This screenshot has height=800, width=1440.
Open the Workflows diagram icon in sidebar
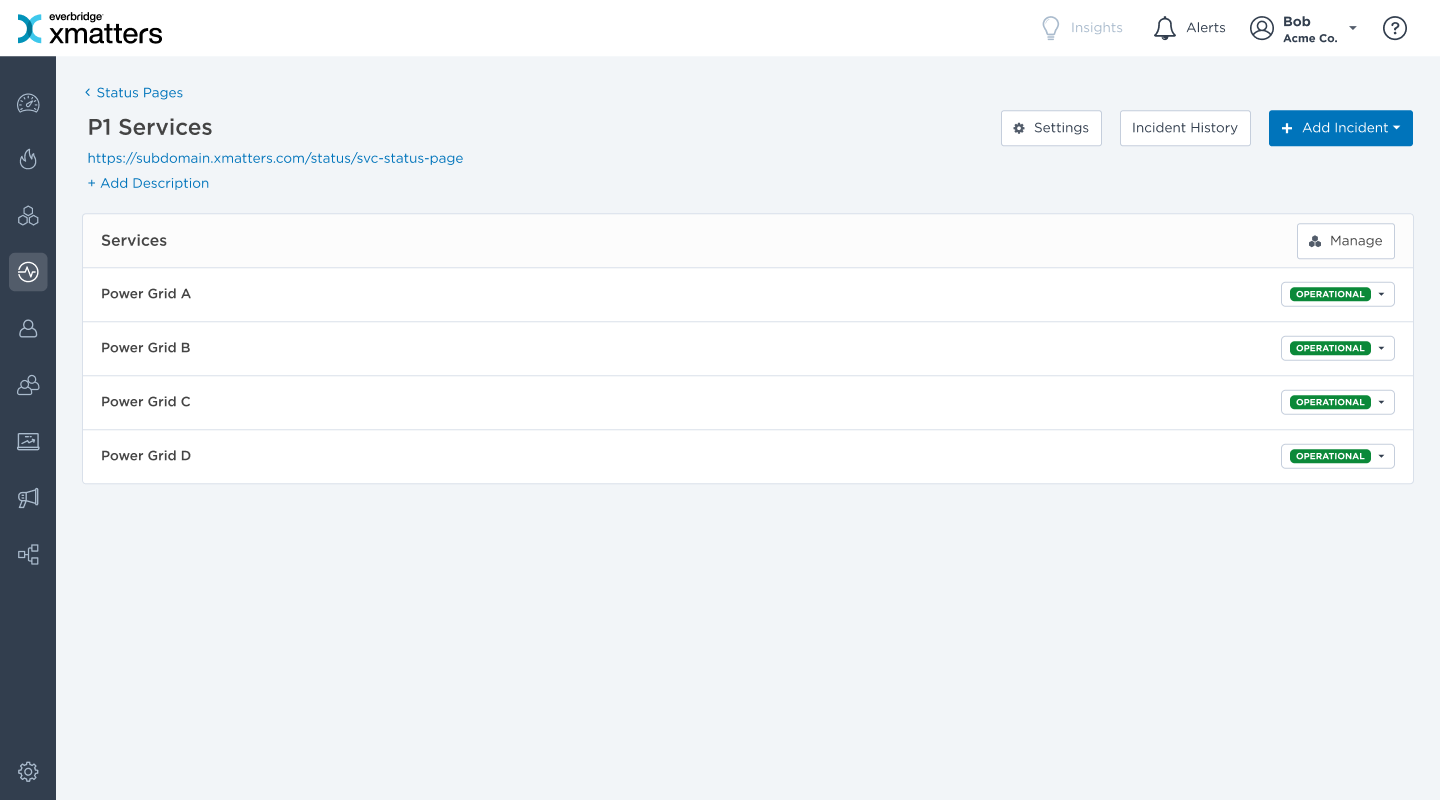click(28, 554)
